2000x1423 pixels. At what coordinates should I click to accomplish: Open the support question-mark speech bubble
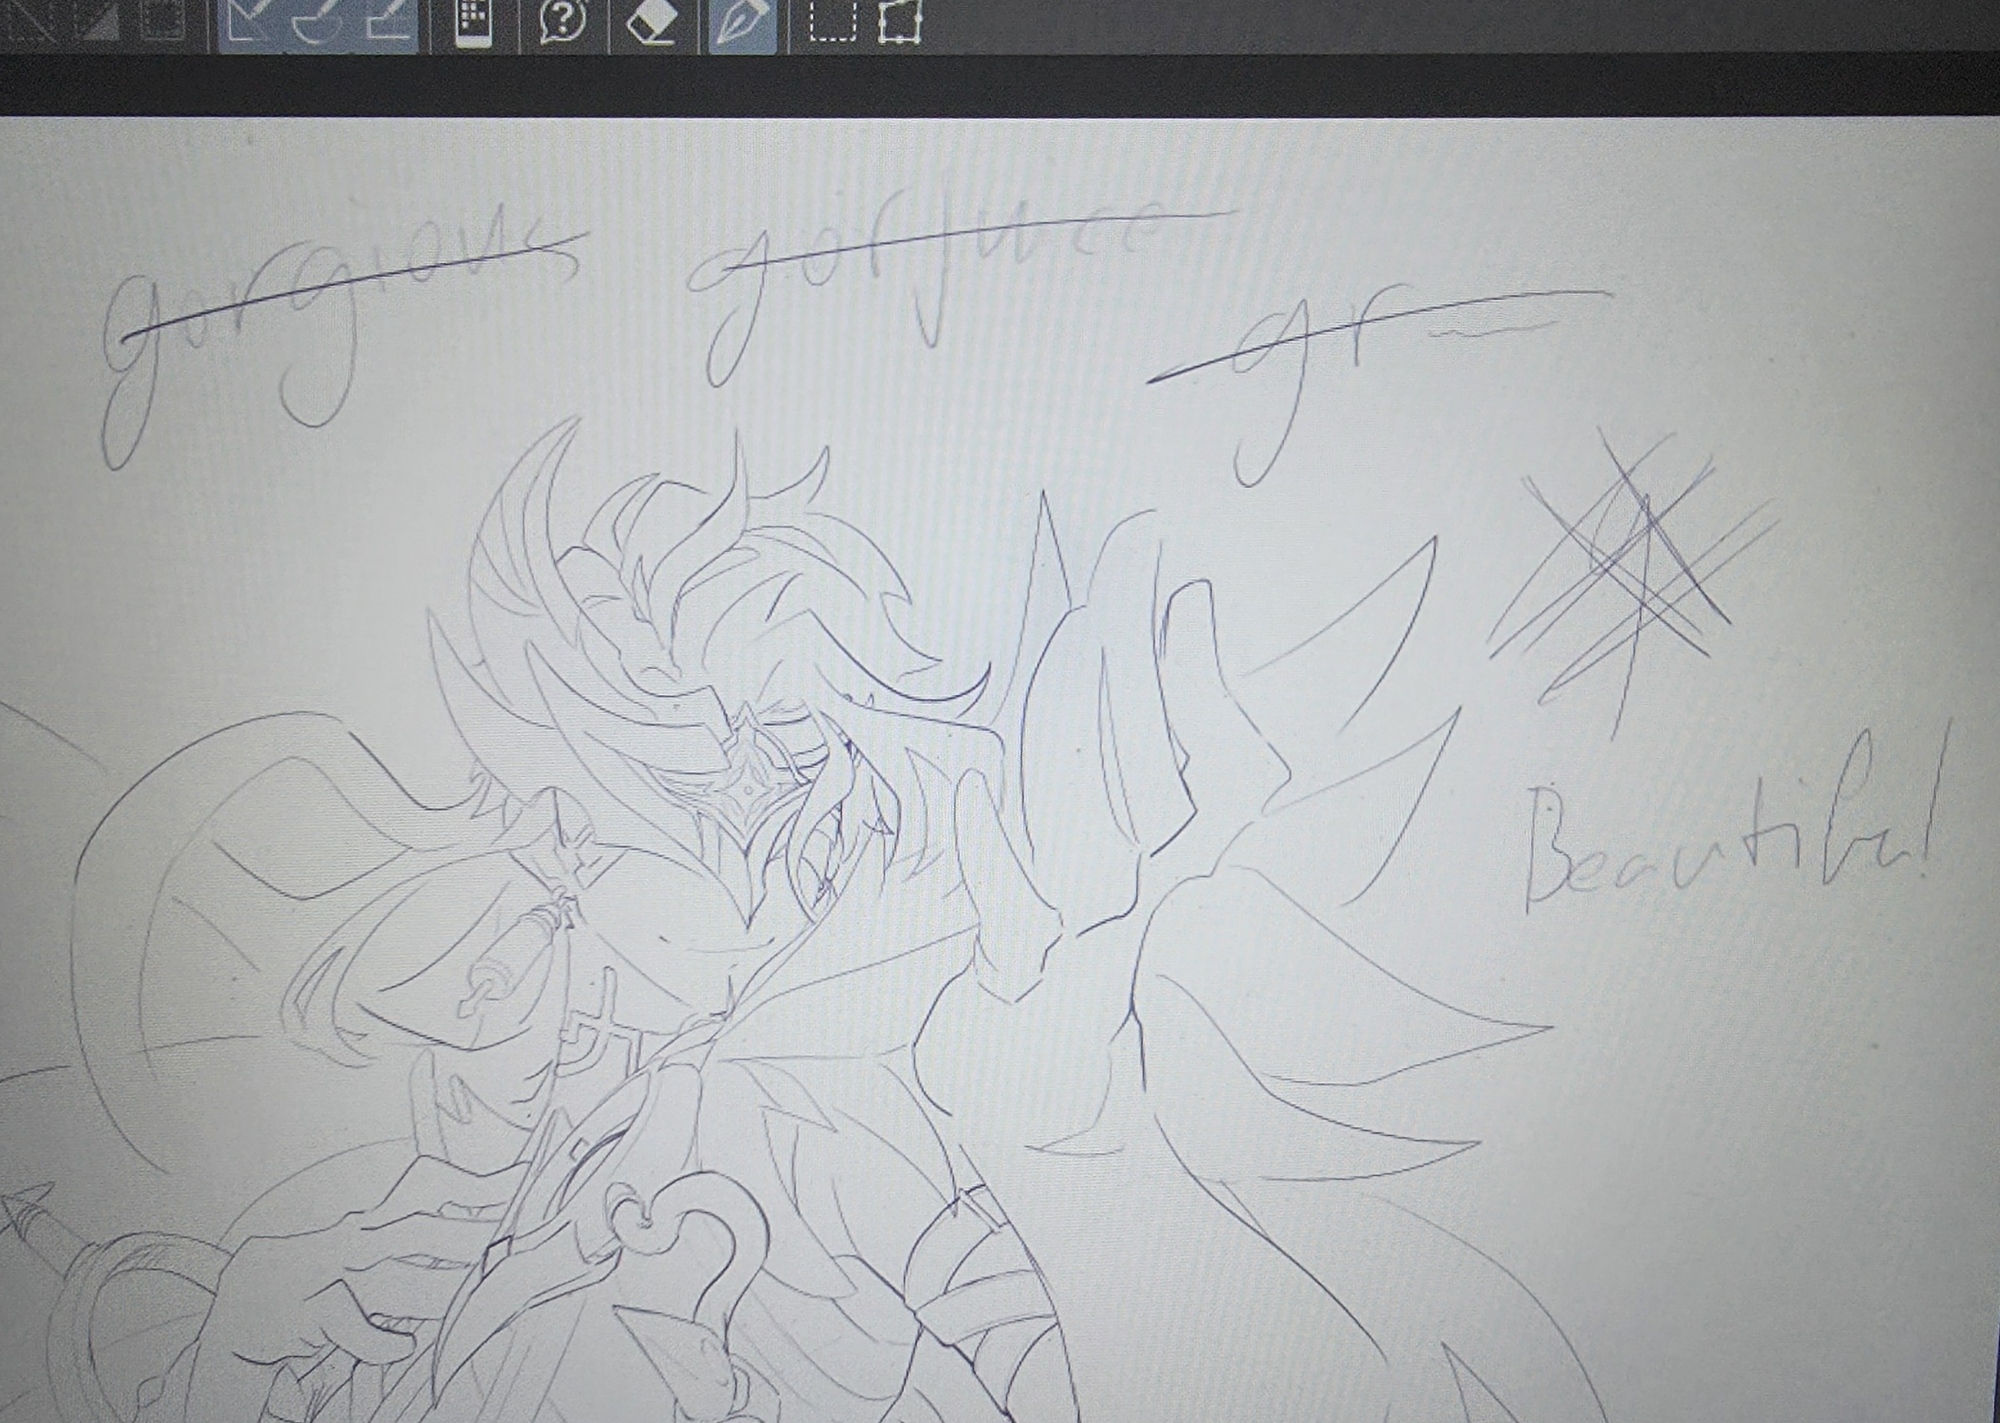(x=563, y=21)
